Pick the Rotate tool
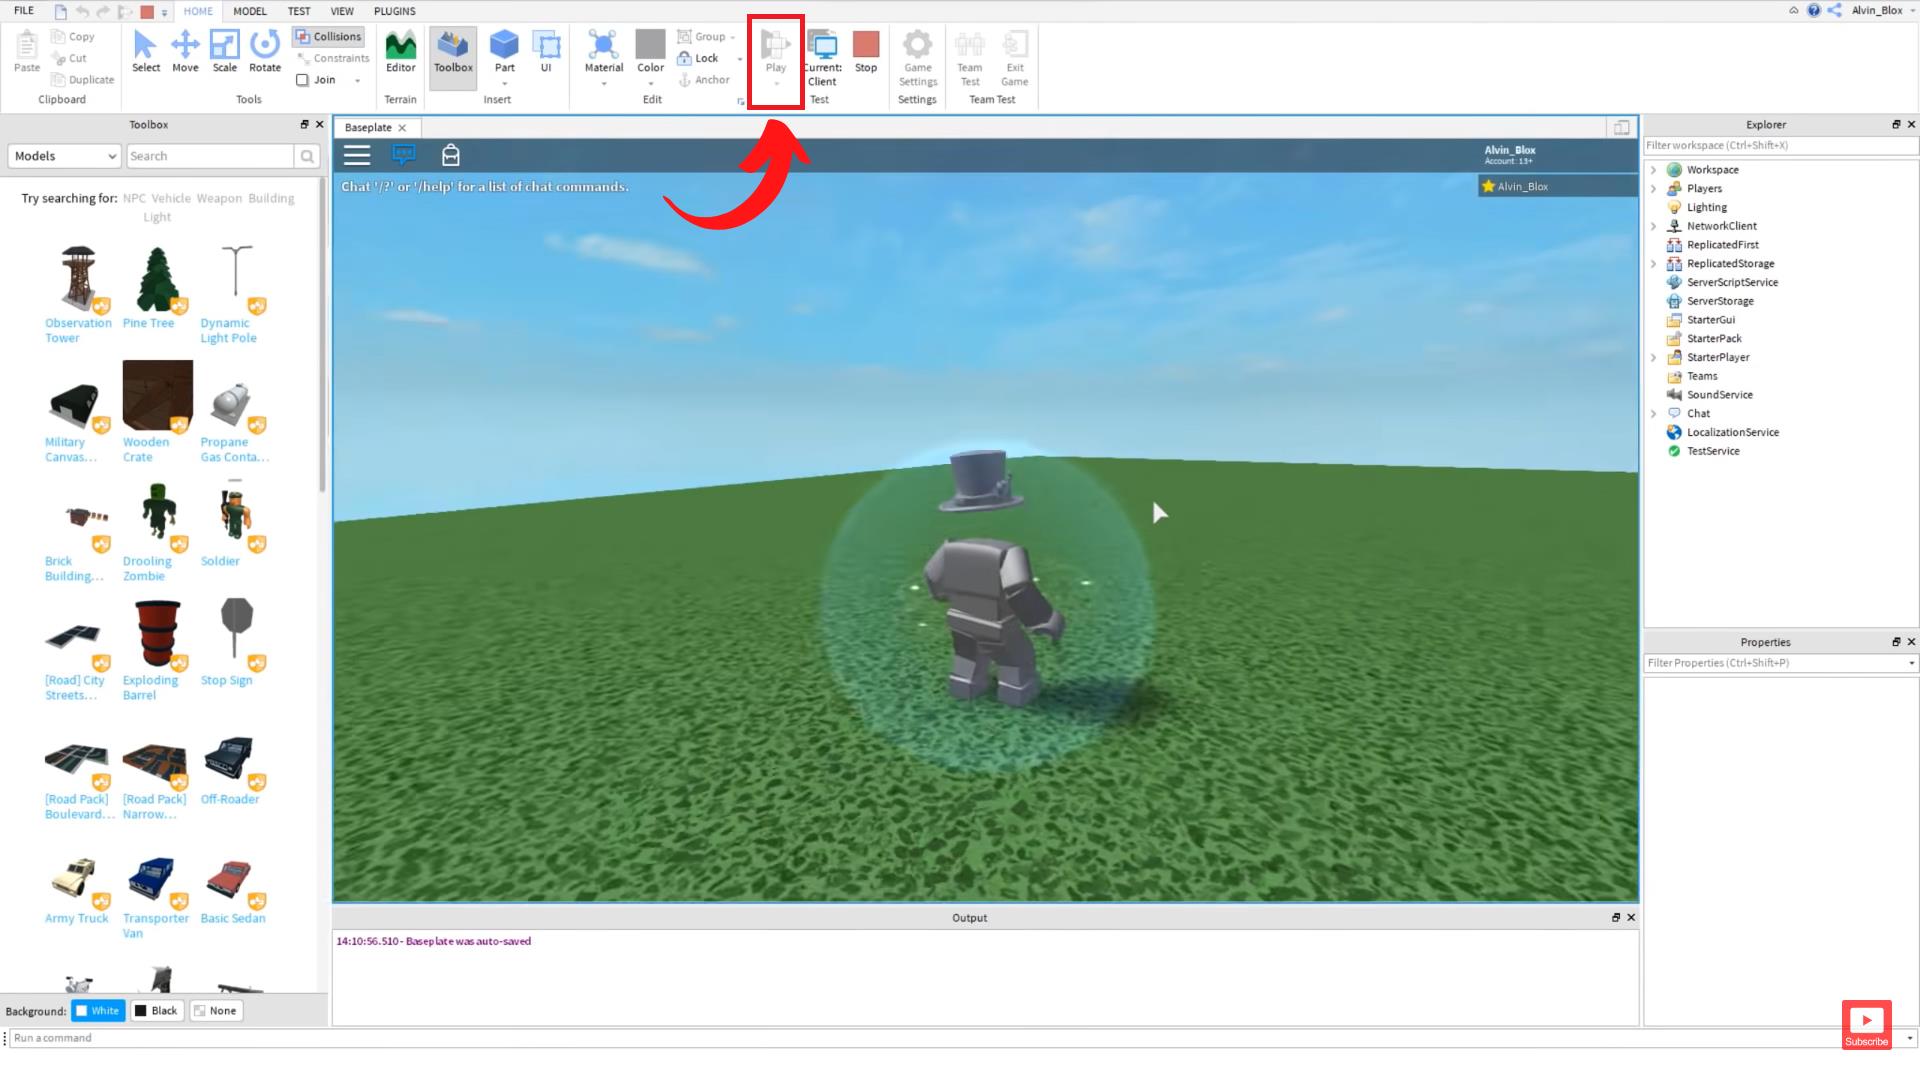Screen dimensions: 1920x1080 click(265, 52)
